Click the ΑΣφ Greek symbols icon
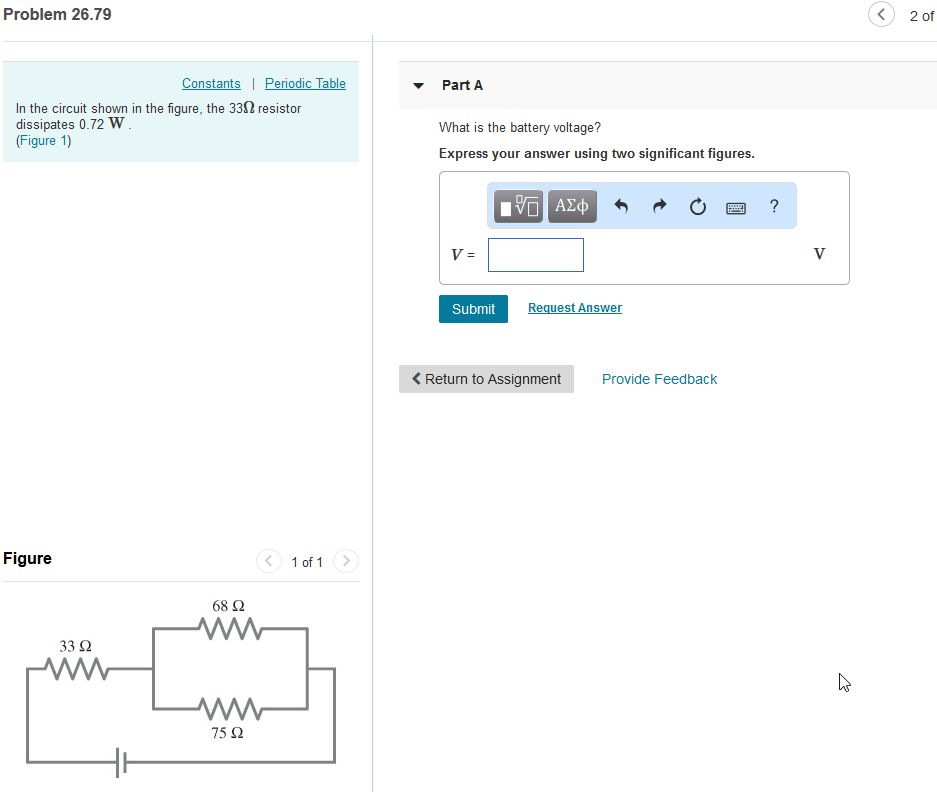Viewport: 937px width, 792px height. pos(572,206)
